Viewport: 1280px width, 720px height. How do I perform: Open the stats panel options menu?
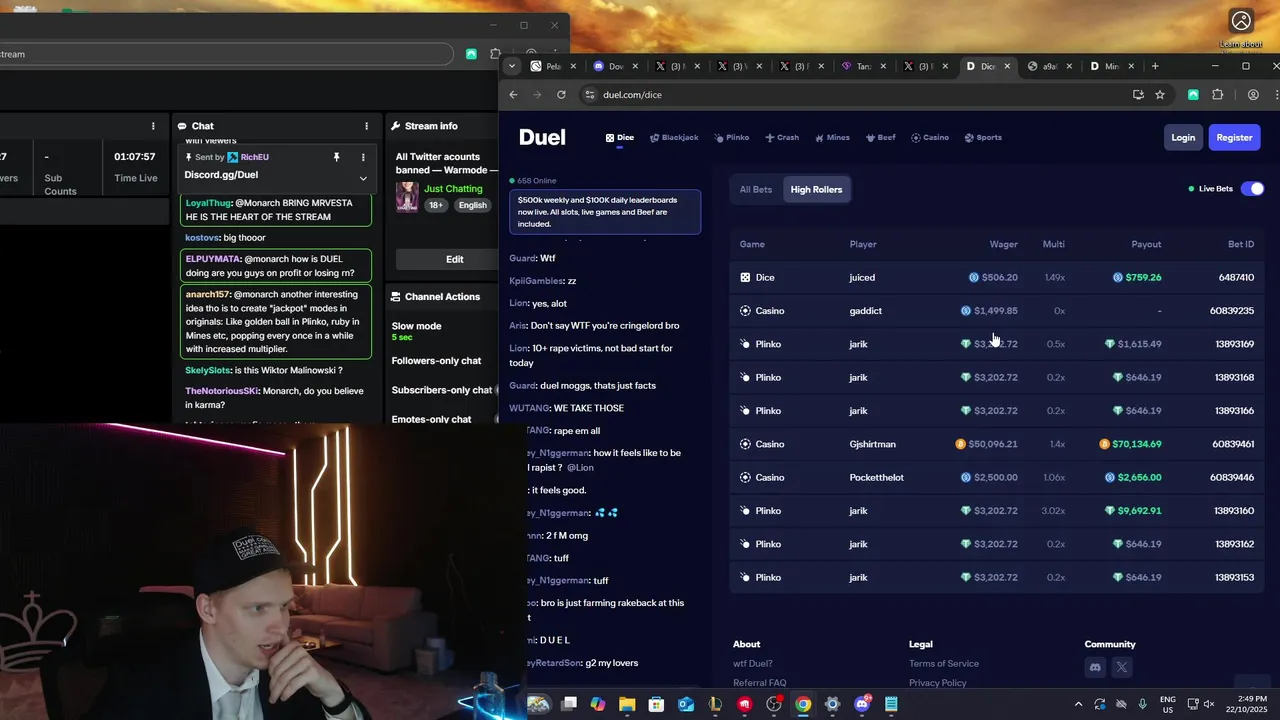point(153,126)
